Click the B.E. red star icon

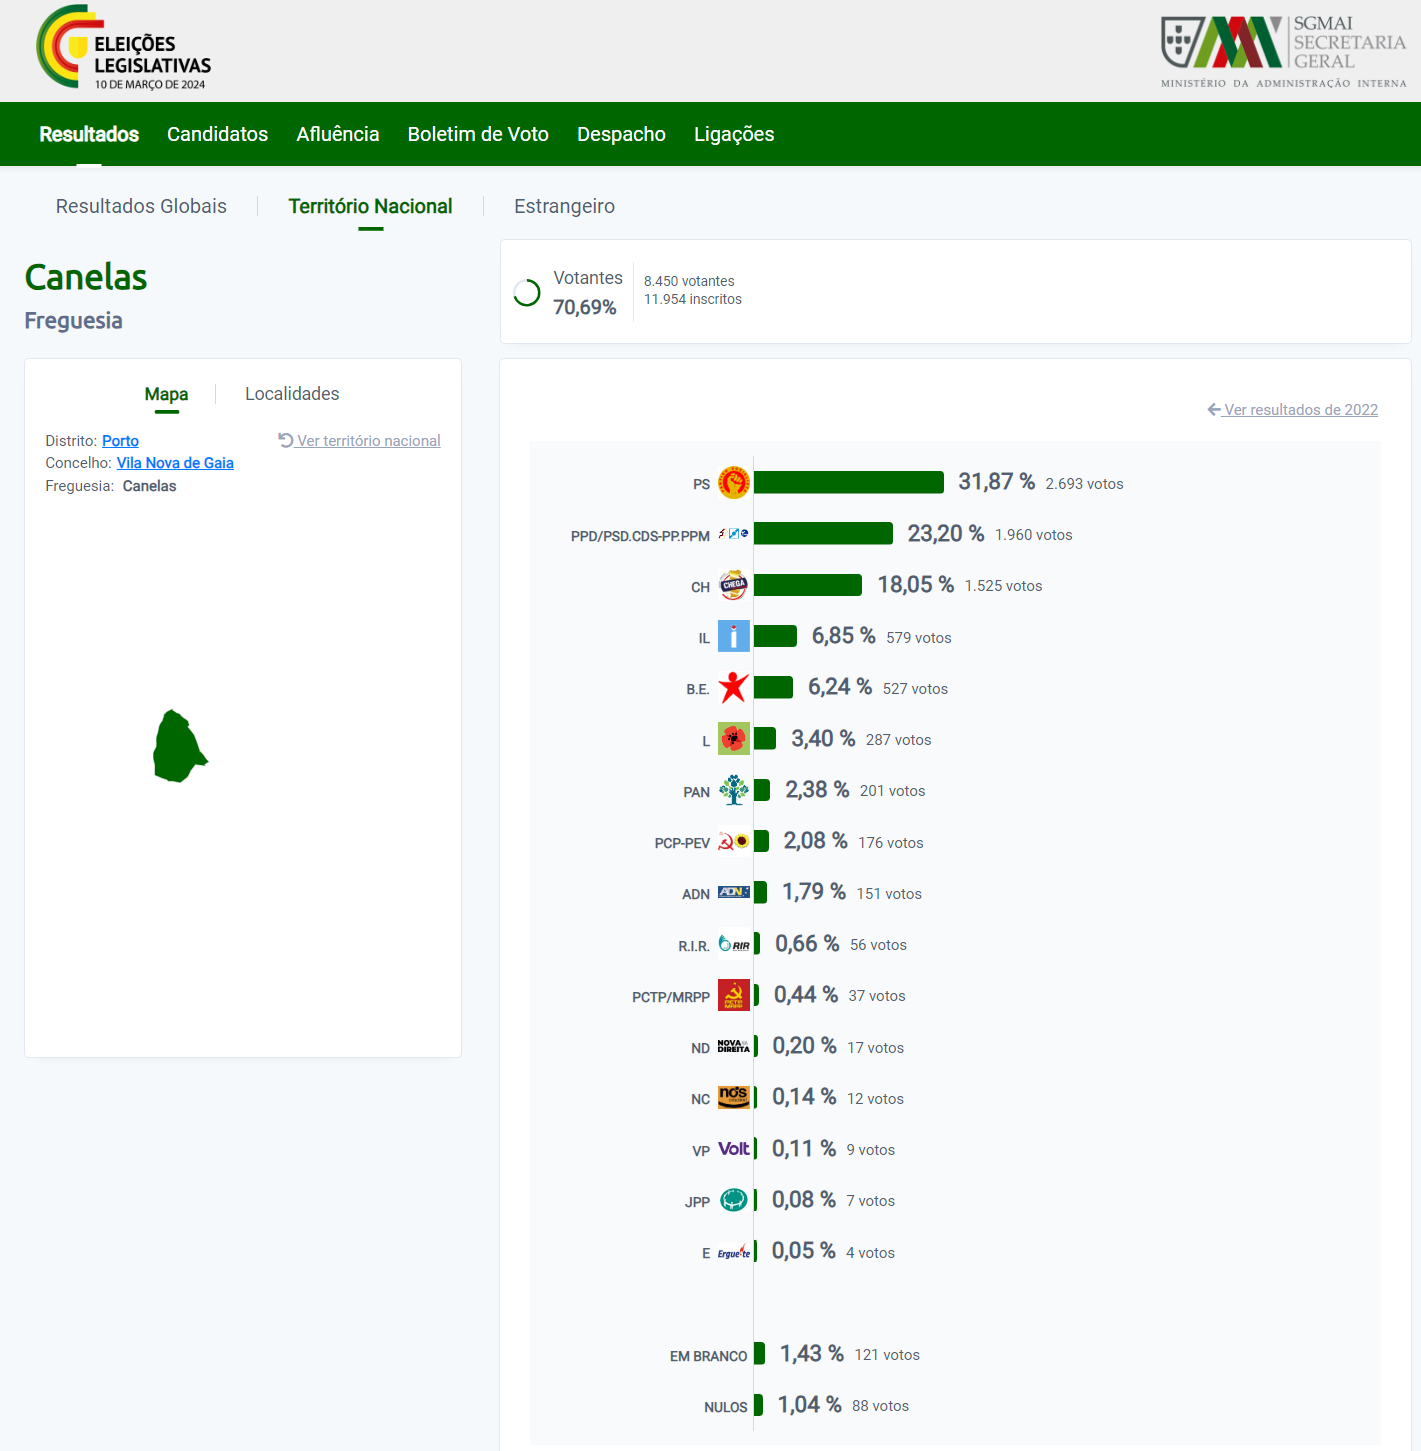click(735, 687)
